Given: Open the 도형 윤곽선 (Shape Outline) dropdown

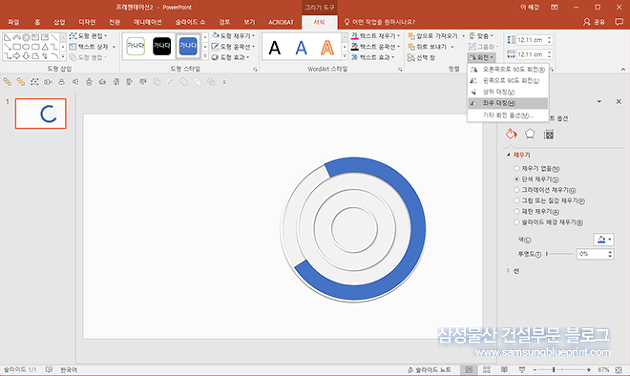Looking at the screenshot, I should [233, 47].
